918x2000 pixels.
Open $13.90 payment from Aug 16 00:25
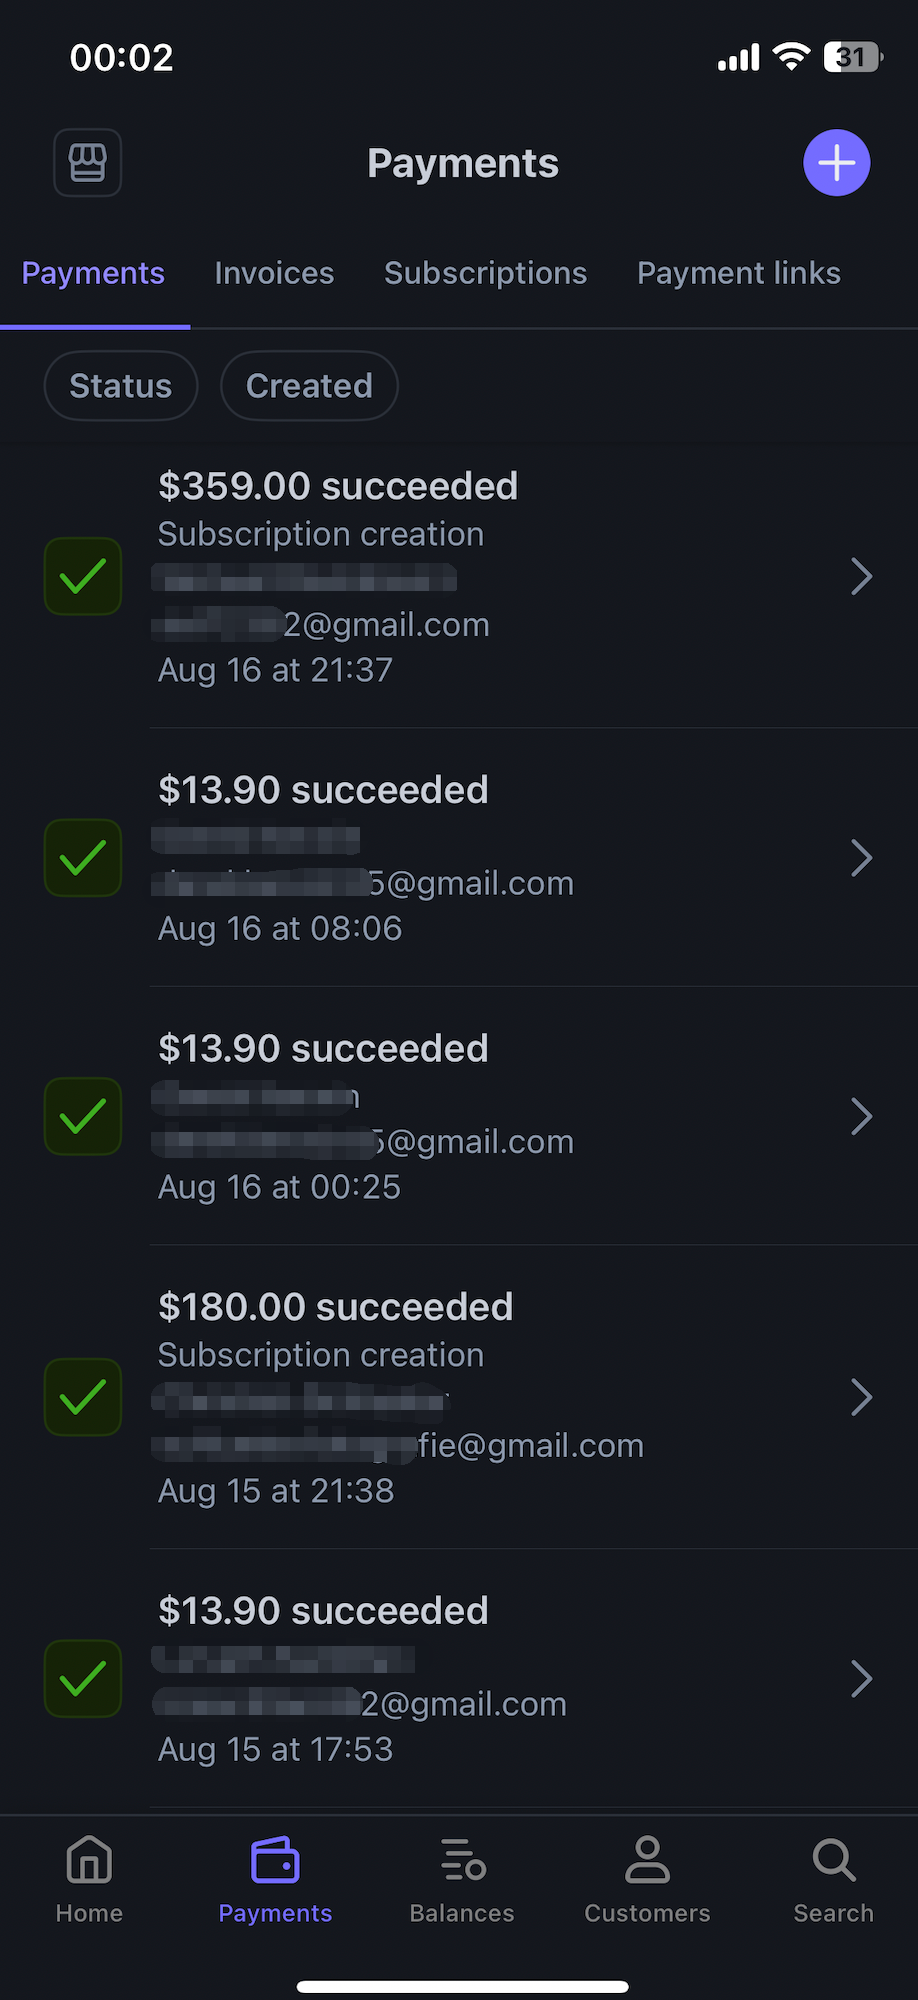[x=459, y=1116]
